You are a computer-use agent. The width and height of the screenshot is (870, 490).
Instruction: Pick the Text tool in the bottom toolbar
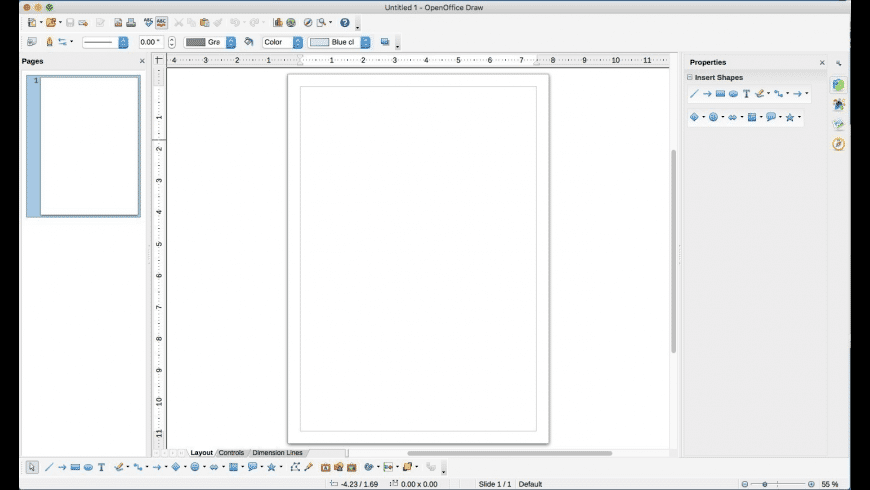[x=101, y=467]
